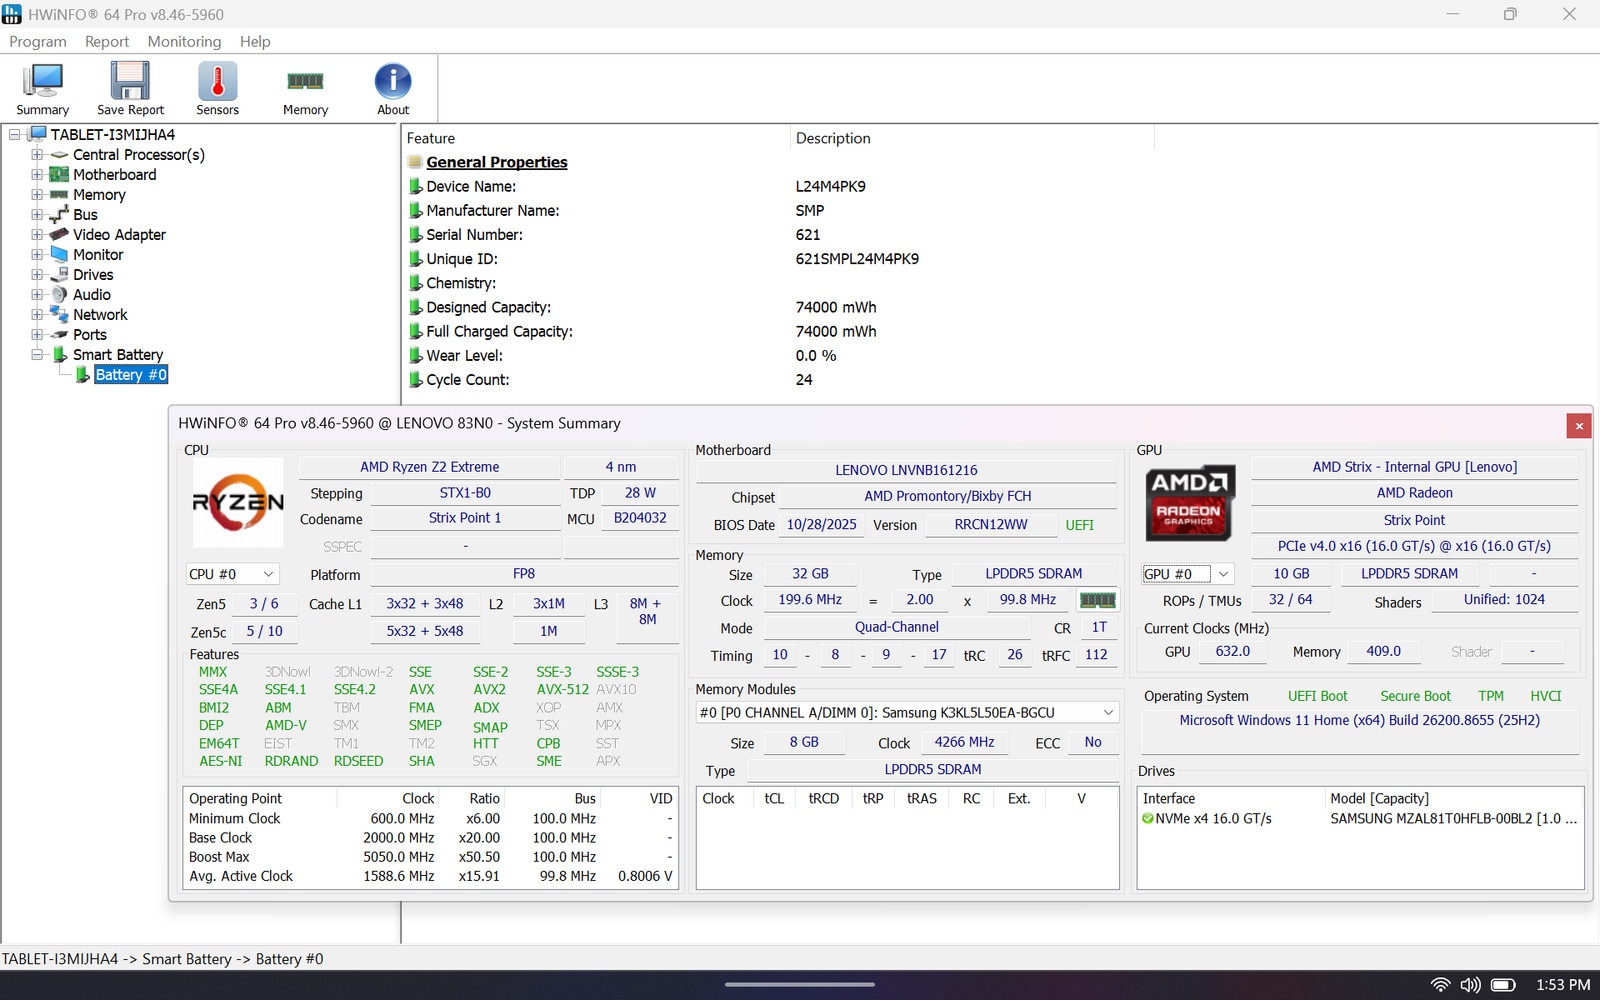Click the Smart Battery tree icon

point(60,355)
